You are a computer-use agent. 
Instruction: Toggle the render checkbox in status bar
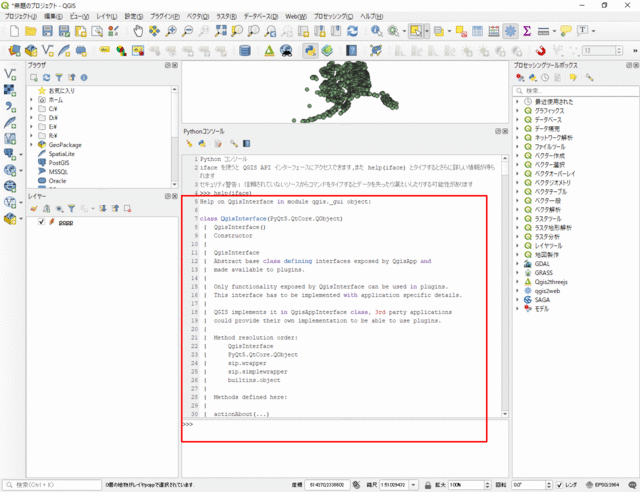(557, 484)
